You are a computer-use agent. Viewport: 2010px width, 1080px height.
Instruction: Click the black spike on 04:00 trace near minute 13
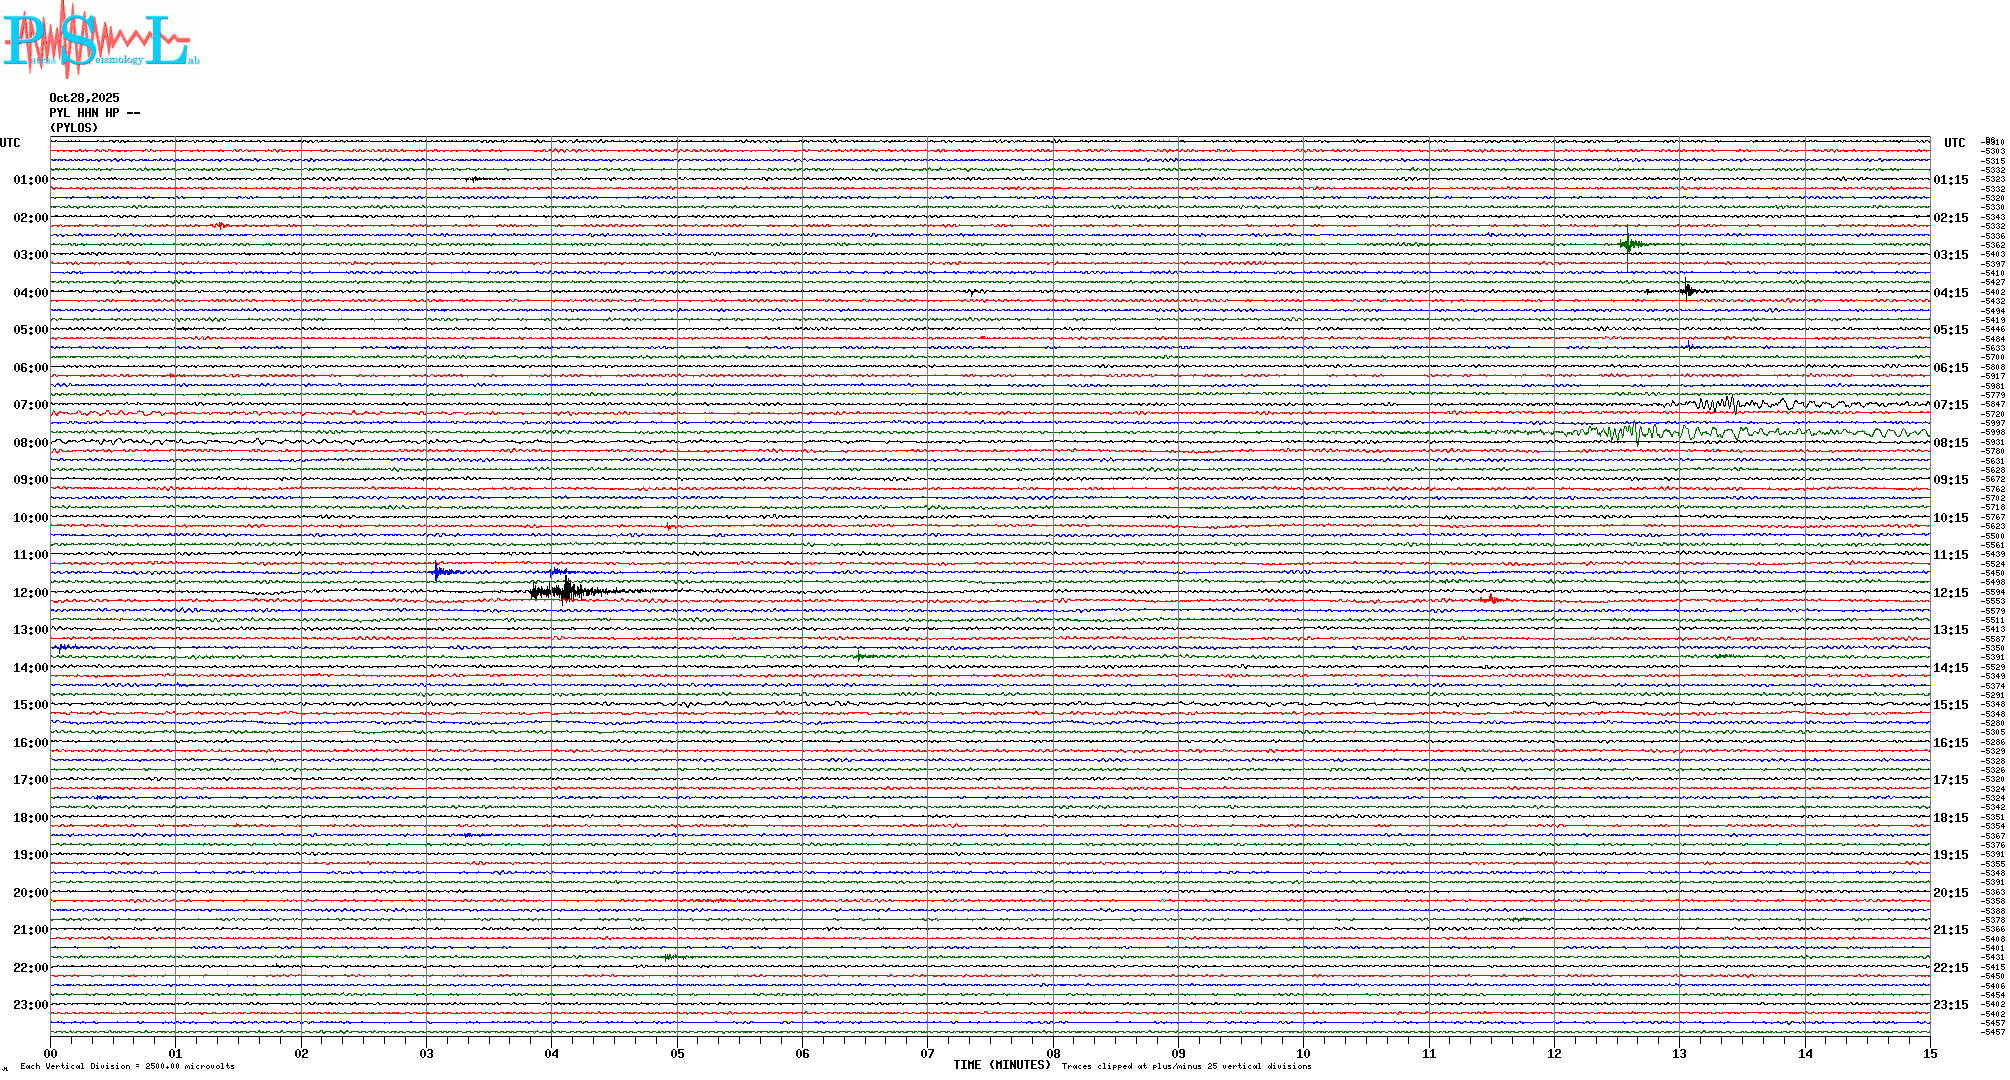(1687, 290)
